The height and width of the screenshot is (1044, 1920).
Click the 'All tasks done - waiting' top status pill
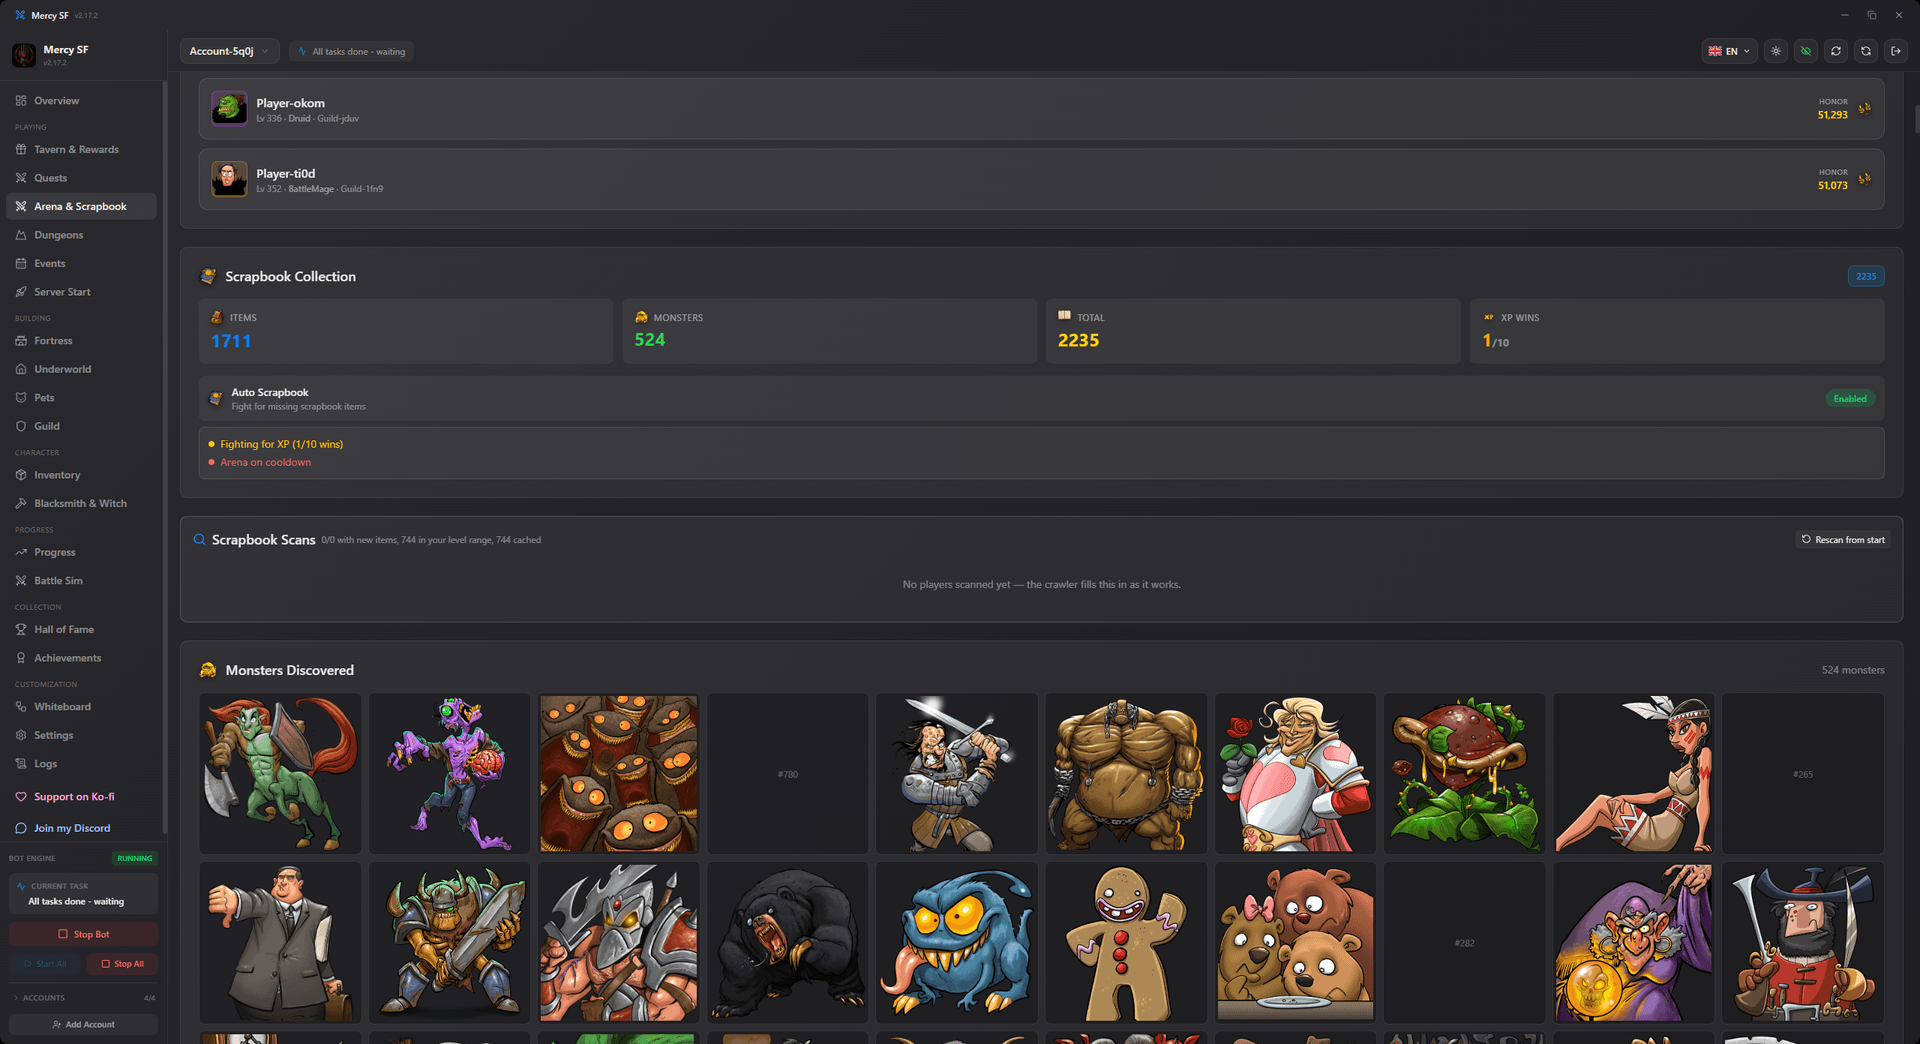(x=351, y=51)
